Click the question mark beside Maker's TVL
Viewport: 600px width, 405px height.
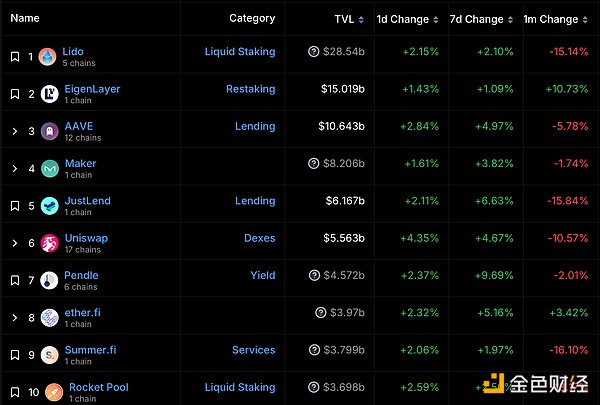point(314,164)
